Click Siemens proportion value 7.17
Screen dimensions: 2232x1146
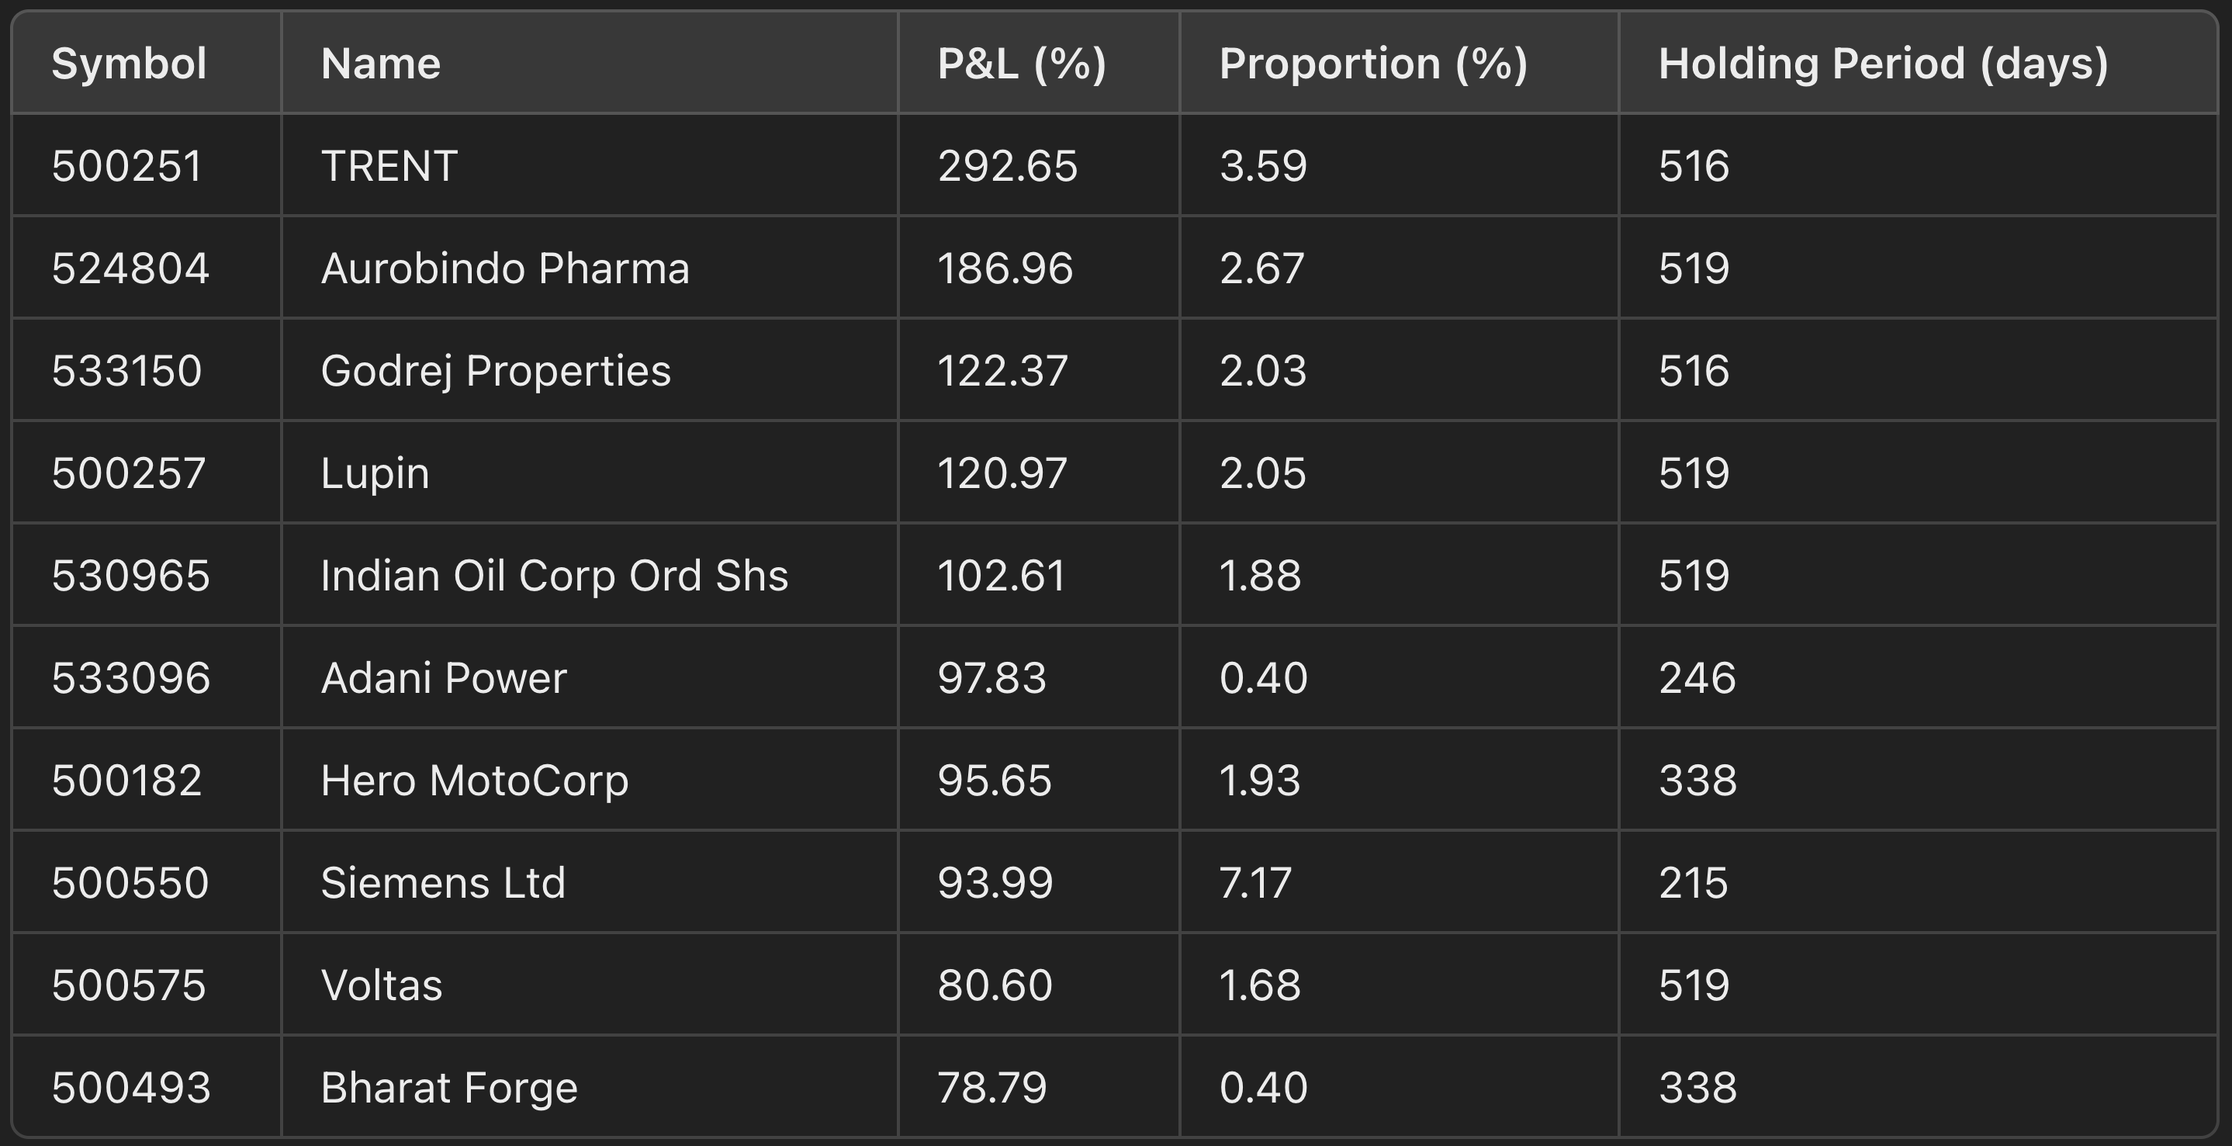tap(1255, 883)
